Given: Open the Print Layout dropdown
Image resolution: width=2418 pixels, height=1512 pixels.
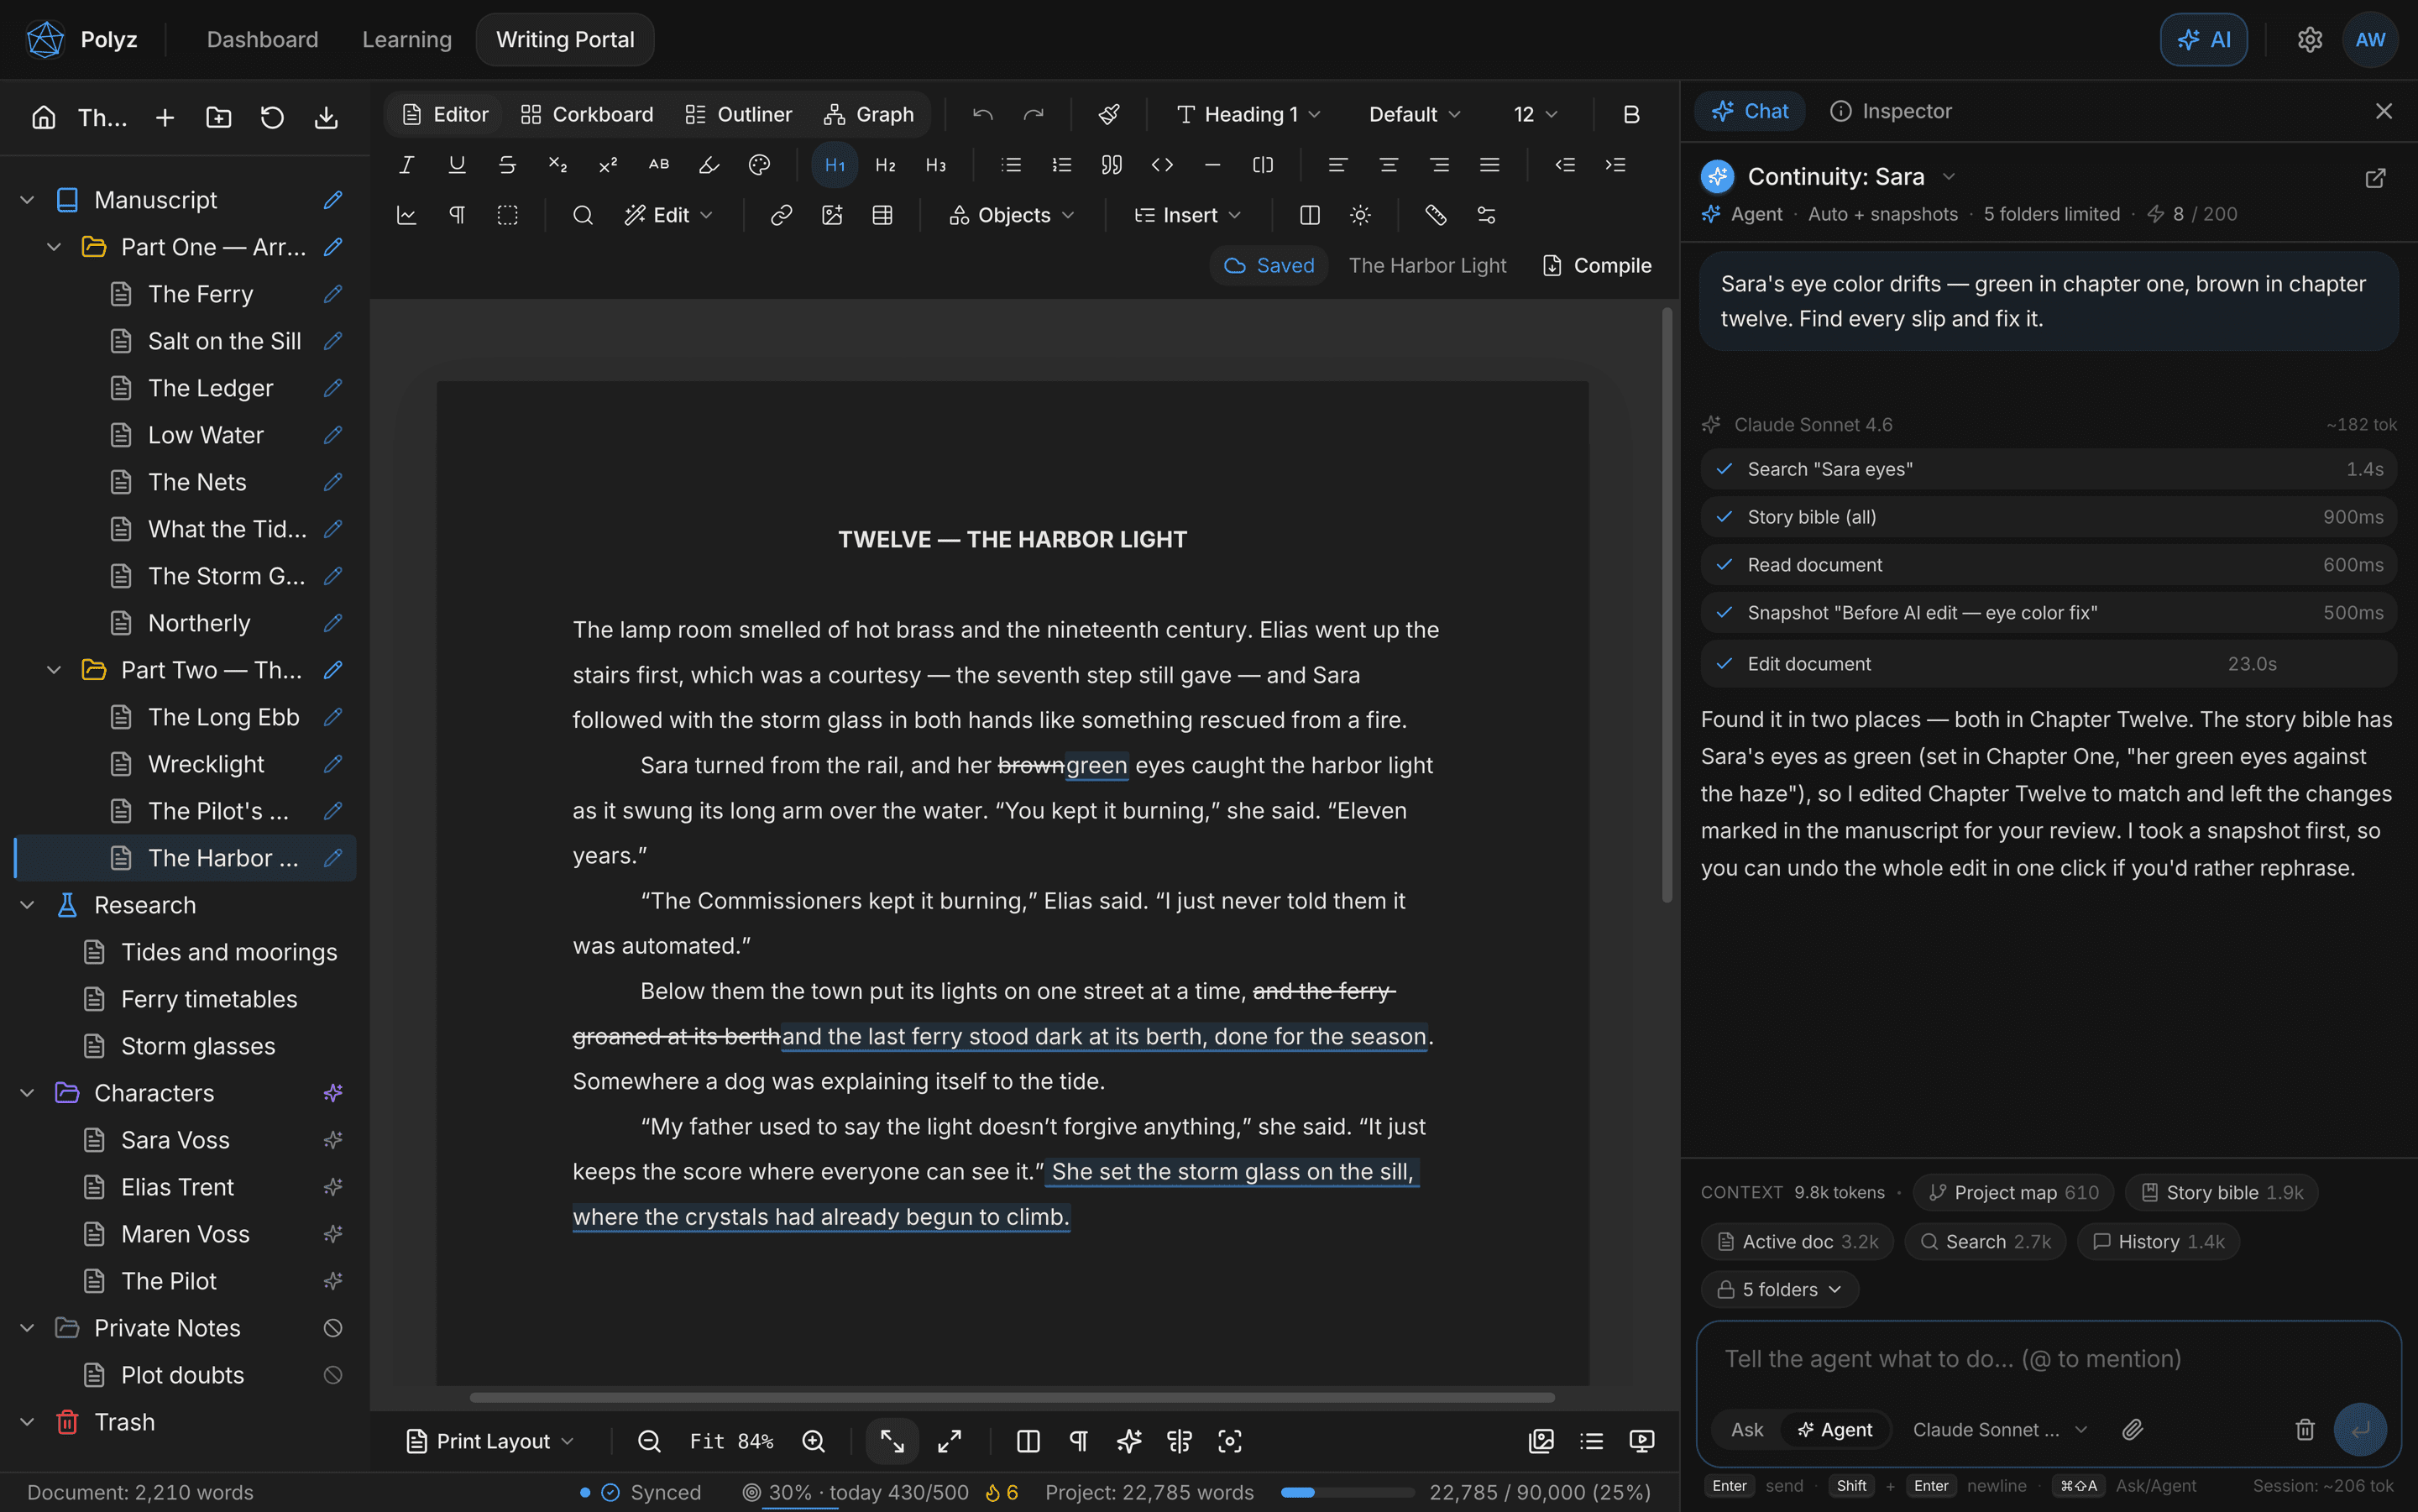Looking at the screenshot, I should click(x=490, y=1441).
